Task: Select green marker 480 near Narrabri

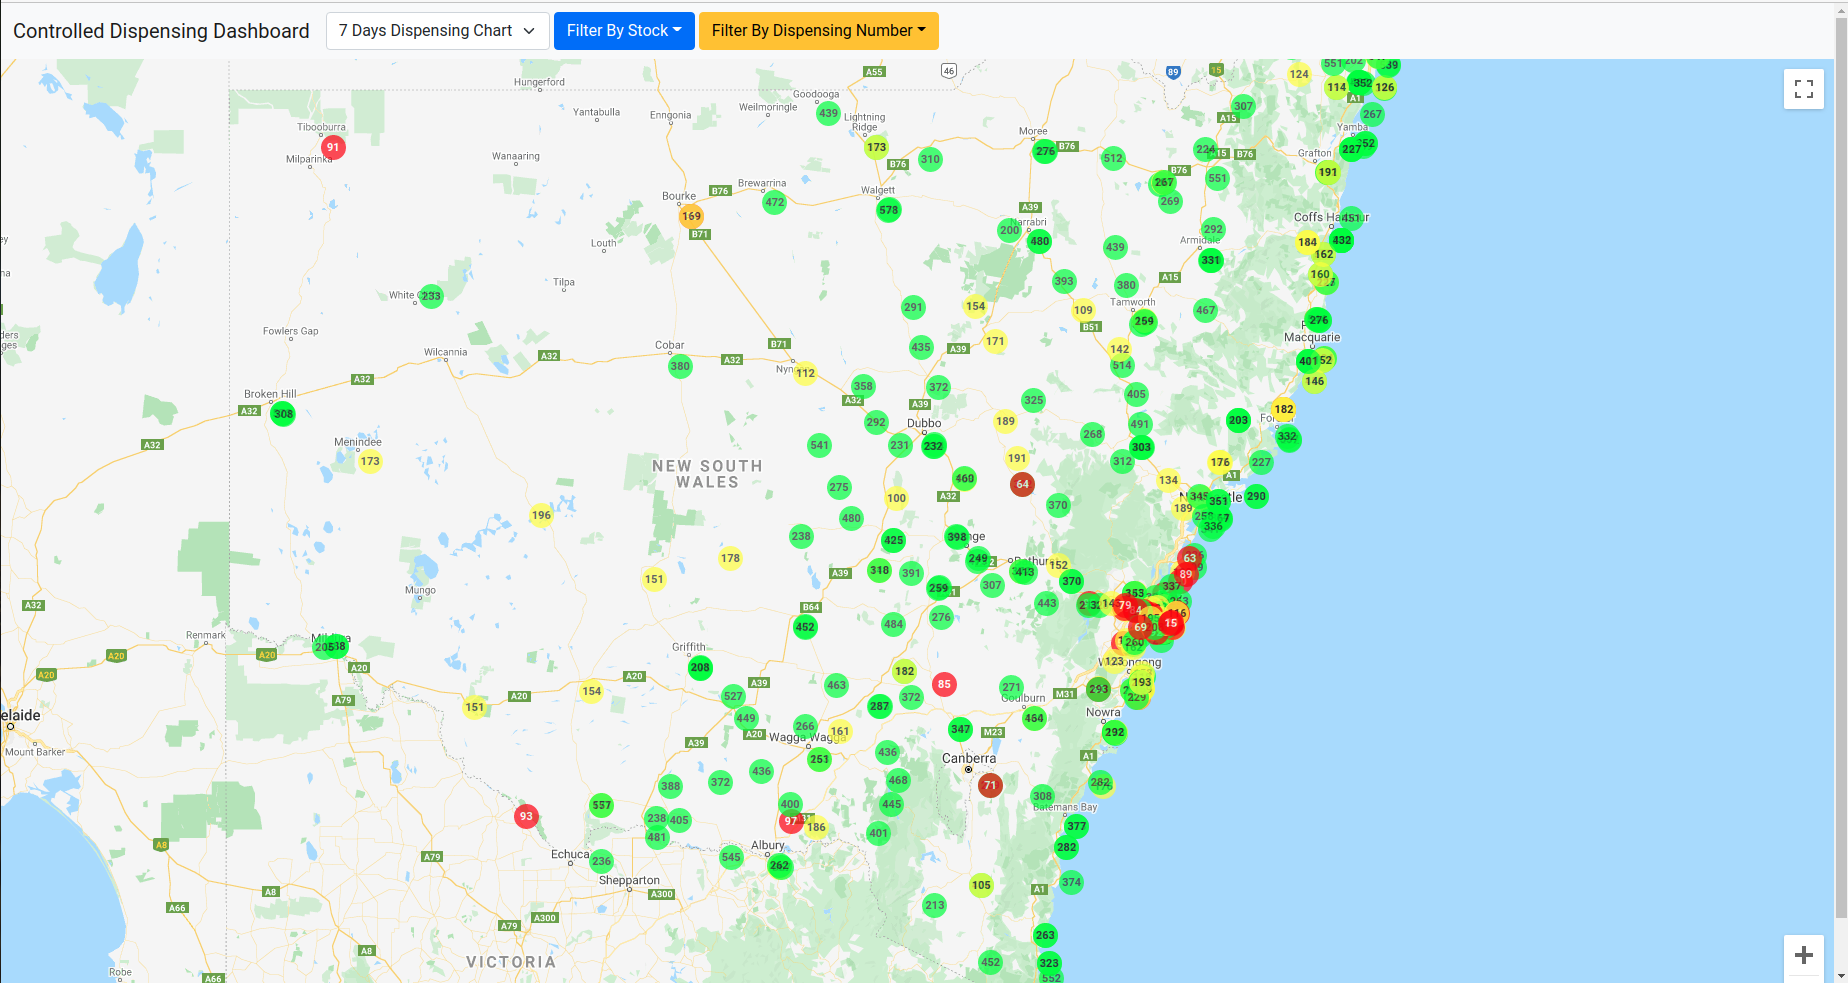Action: (x=1040, y=241)
